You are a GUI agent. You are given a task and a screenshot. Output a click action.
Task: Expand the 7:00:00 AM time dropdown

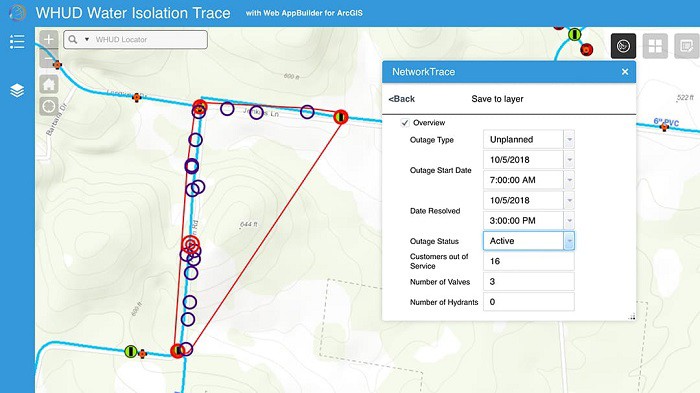tap(569, 180)
